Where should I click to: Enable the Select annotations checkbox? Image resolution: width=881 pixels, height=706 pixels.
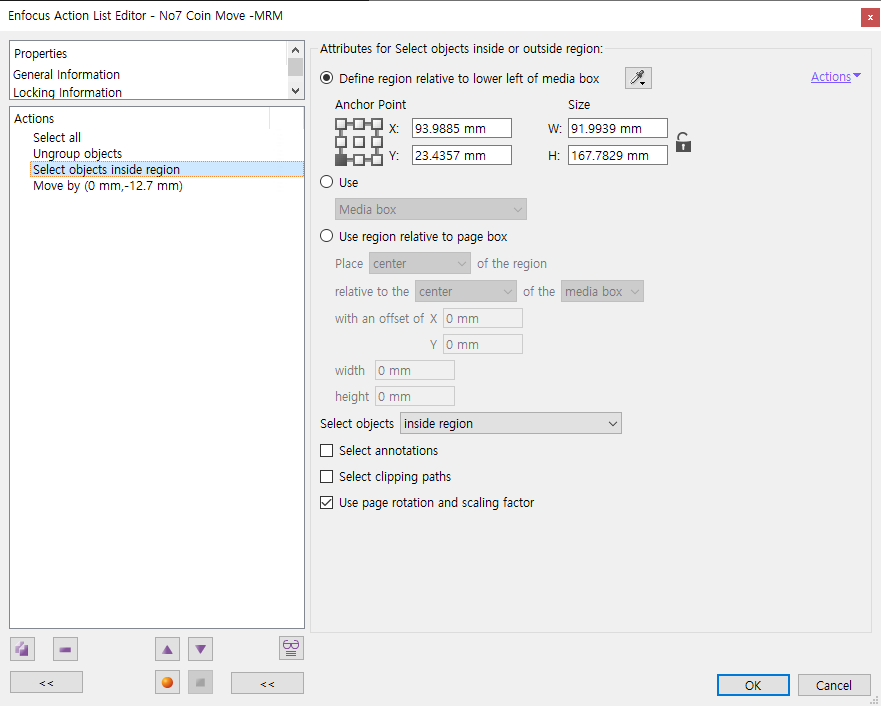(x=326, y=451)
